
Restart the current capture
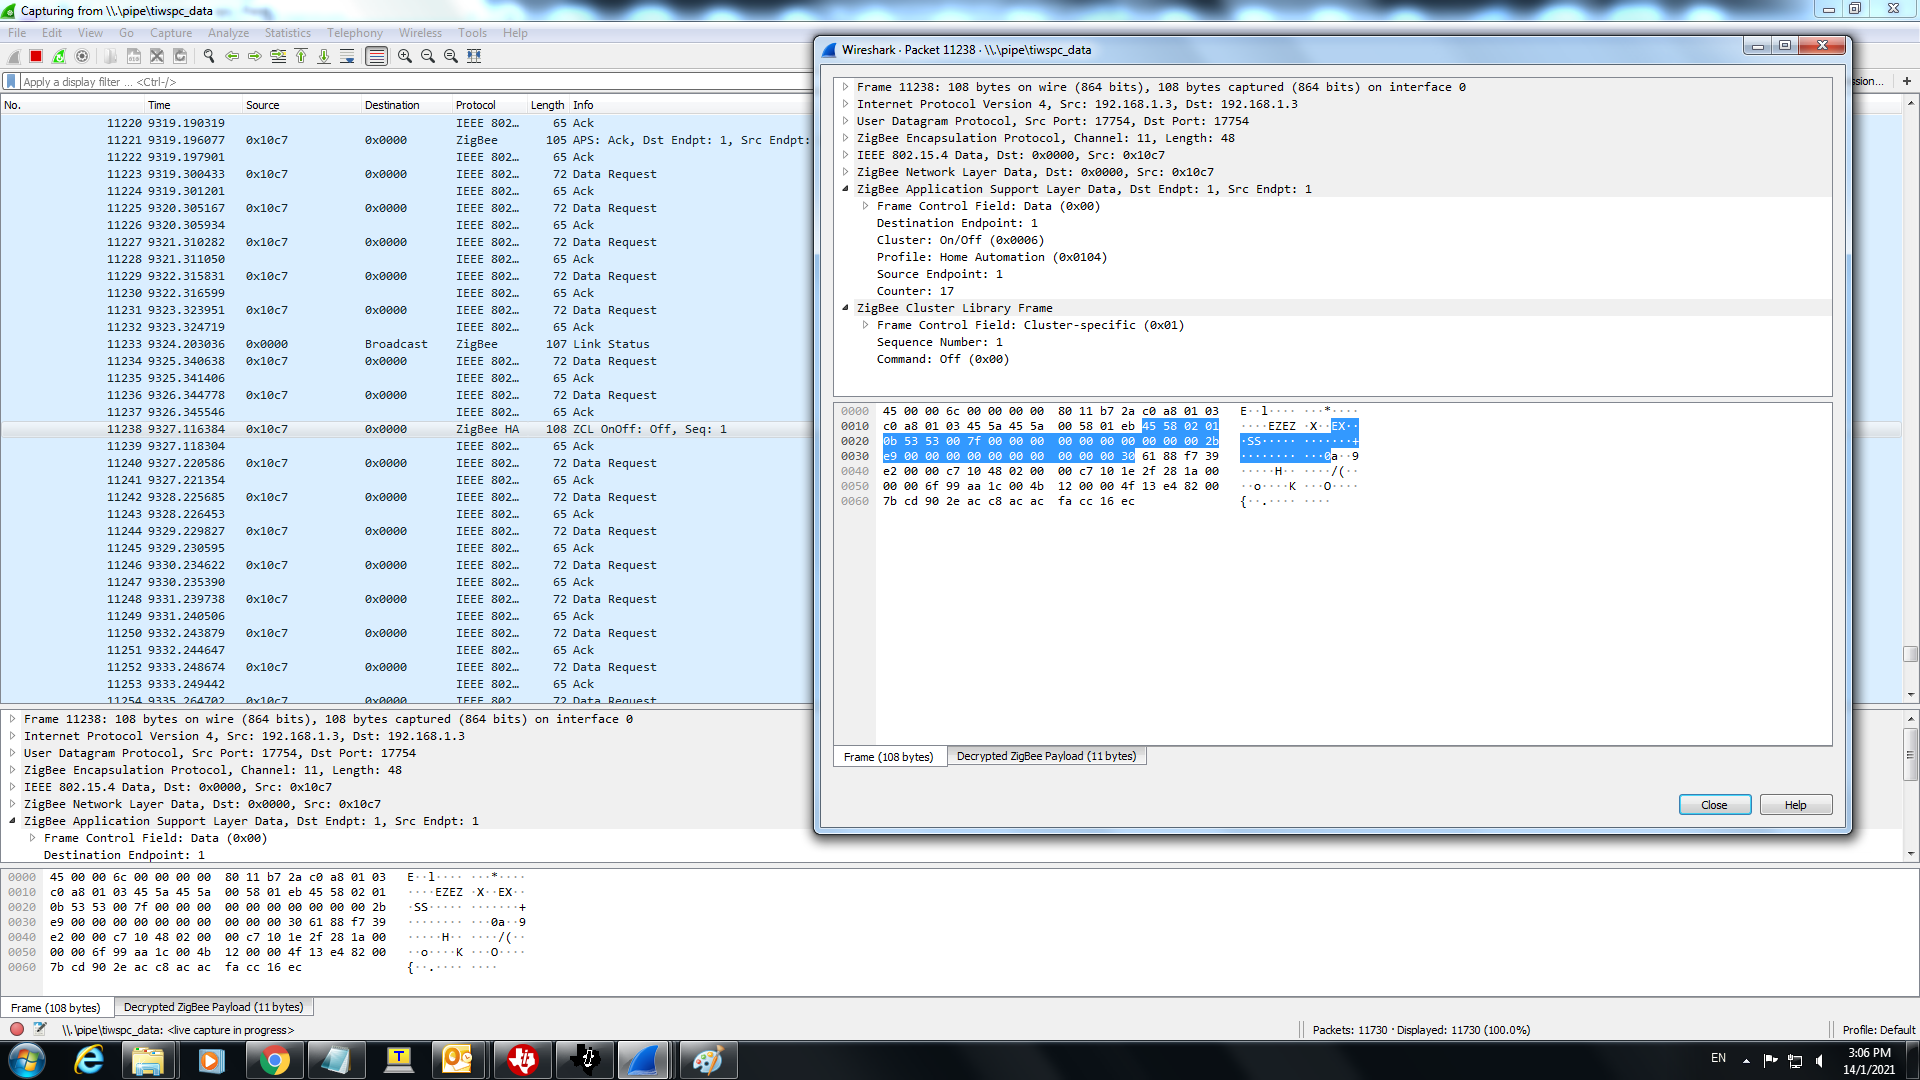pyautogui.click(x=59, y=56)
